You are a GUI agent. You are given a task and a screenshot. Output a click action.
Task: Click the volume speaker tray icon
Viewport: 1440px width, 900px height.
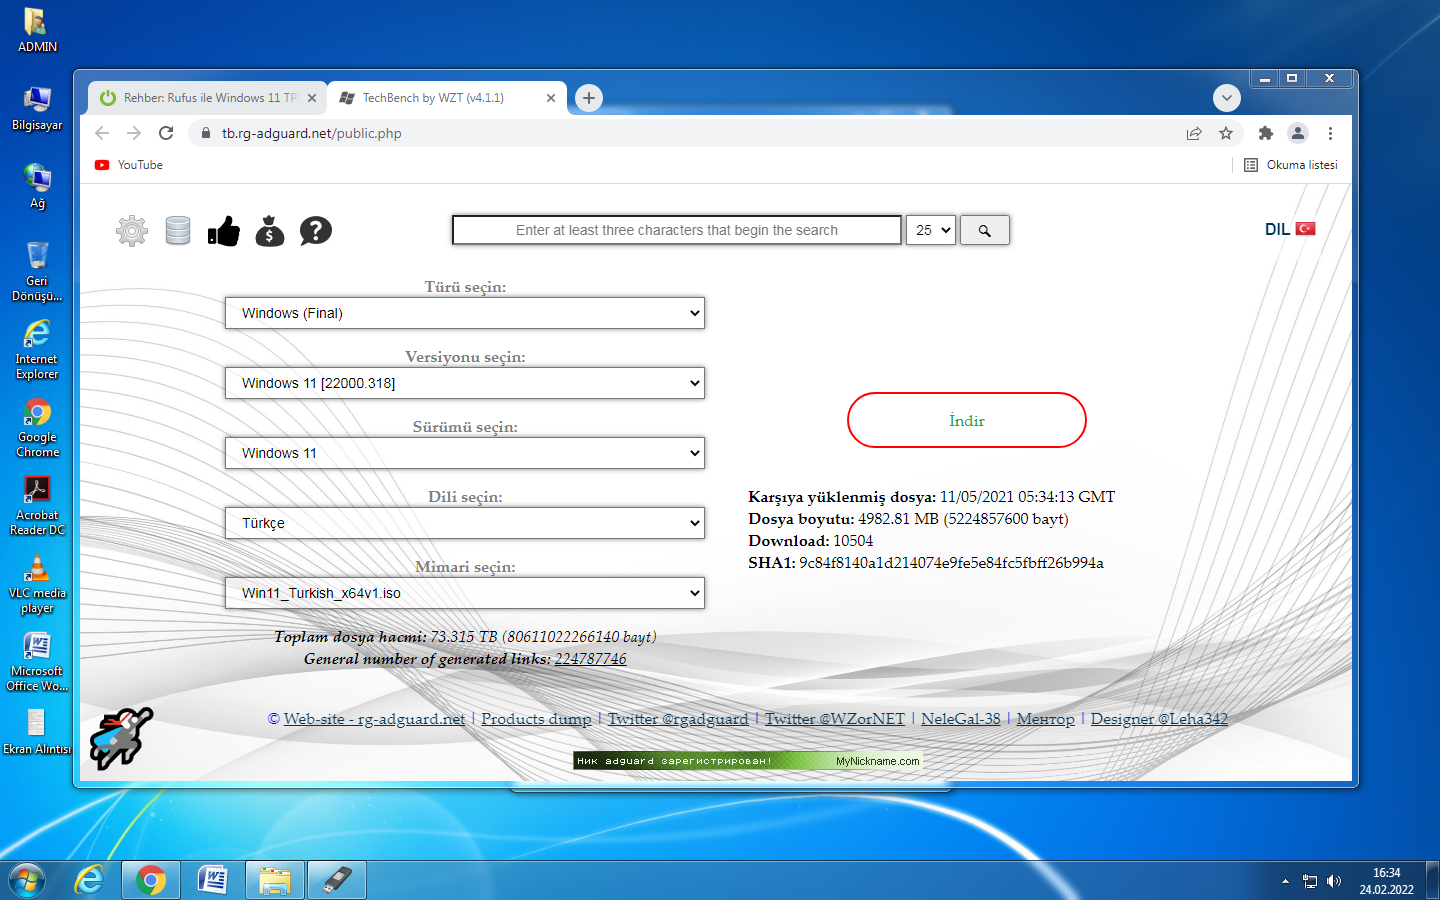1334,881
